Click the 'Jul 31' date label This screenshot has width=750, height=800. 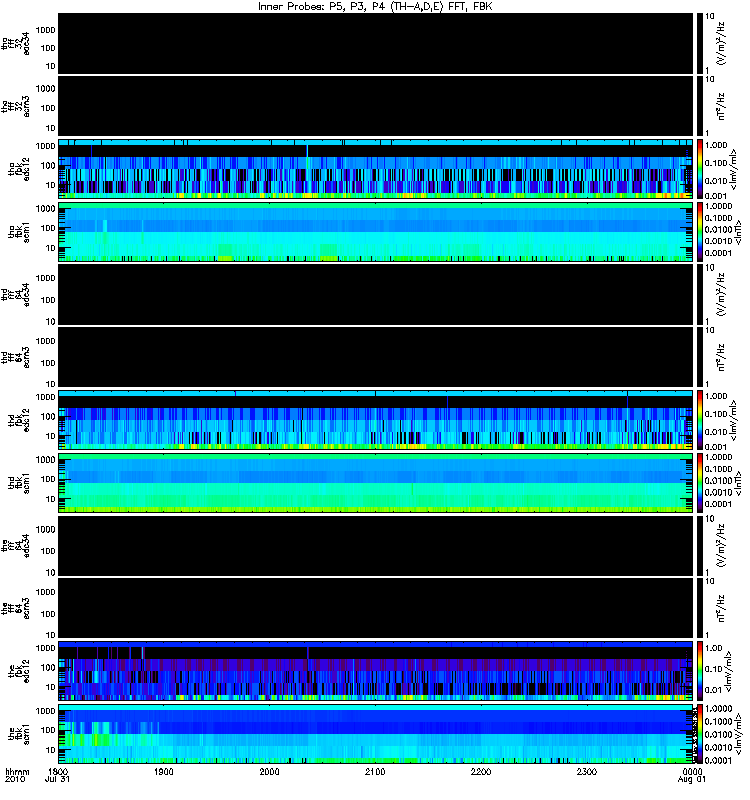(57, 779)
